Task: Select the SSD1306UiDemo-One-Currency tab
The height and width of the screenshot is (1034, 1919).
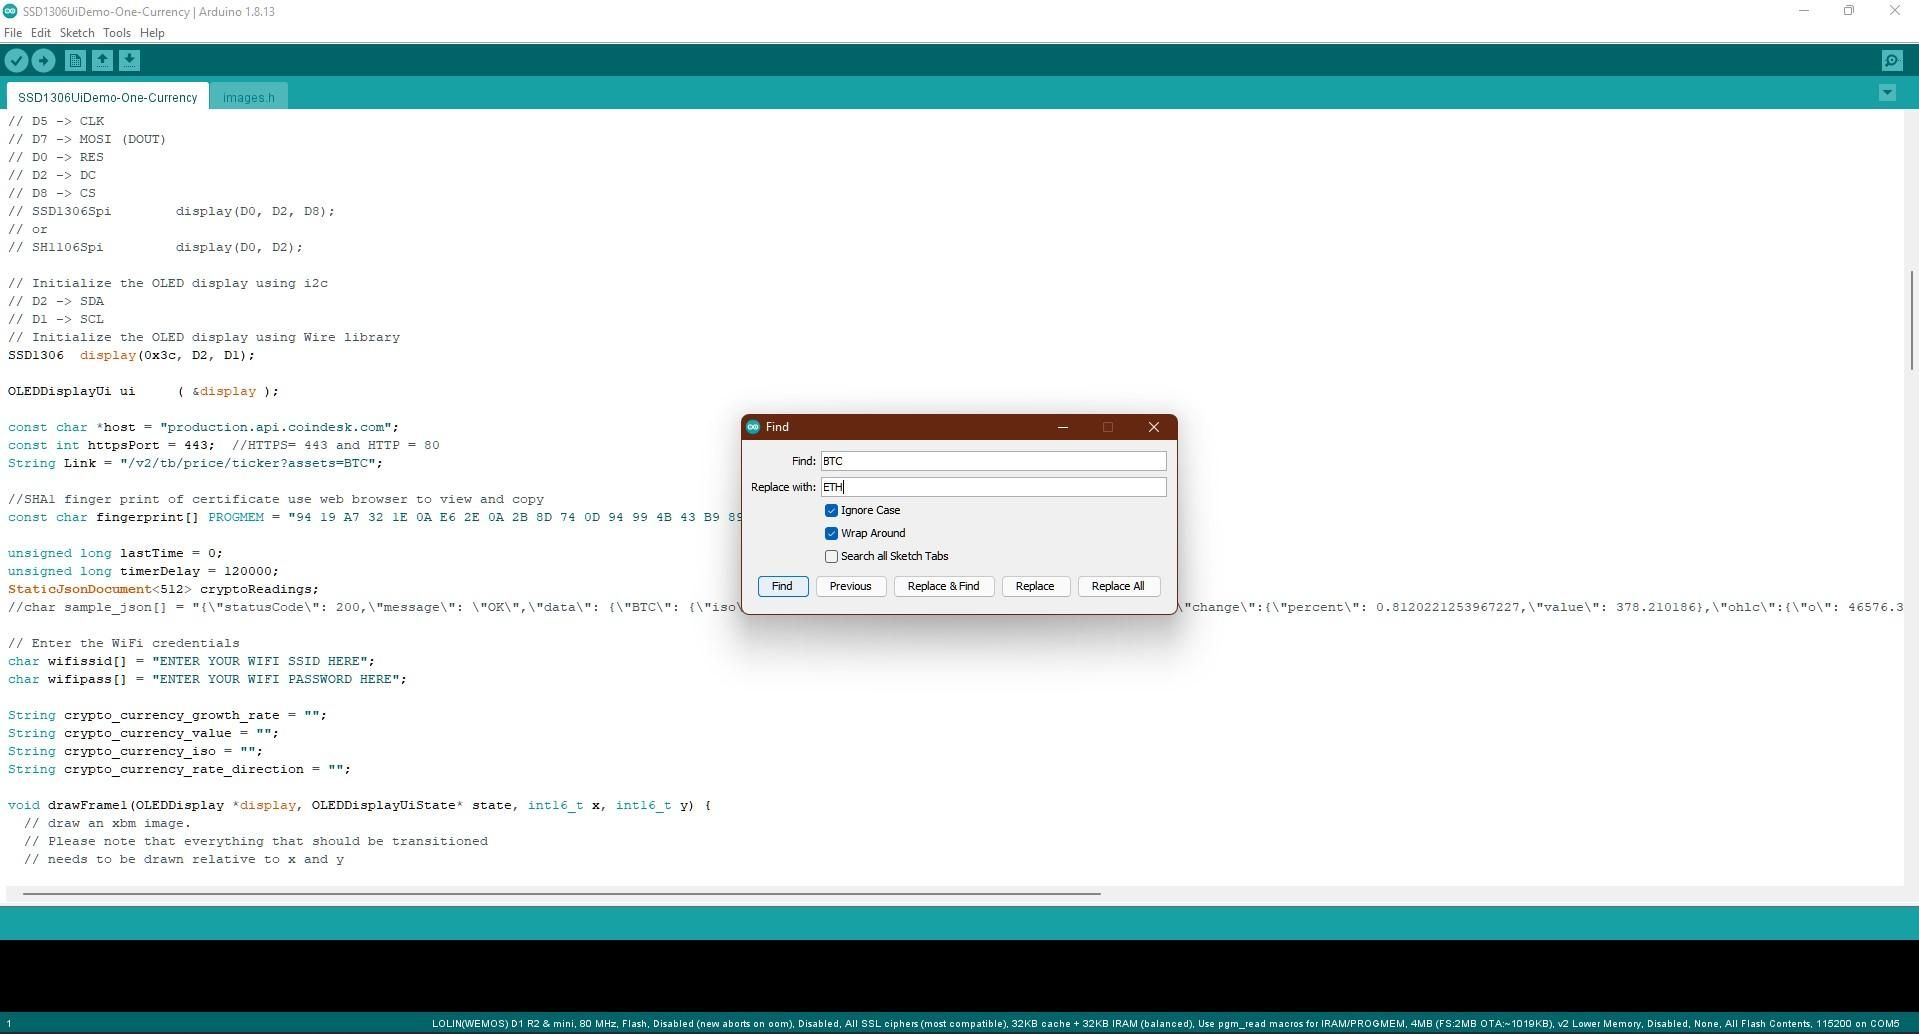Action: [x=107, y=96]
